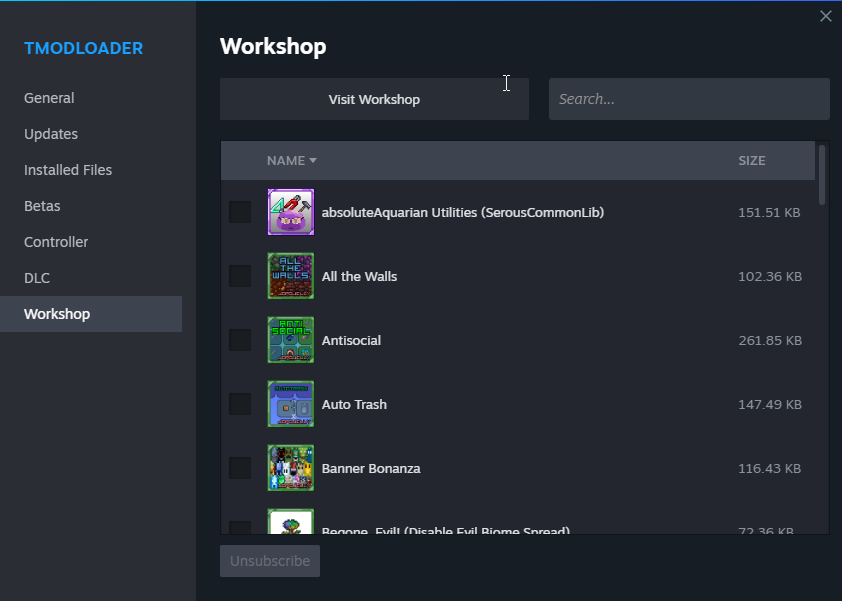Click the 'Auto Trash' mod name
Image resolution: width=842 pixels, height=601 pixels.
354,404
